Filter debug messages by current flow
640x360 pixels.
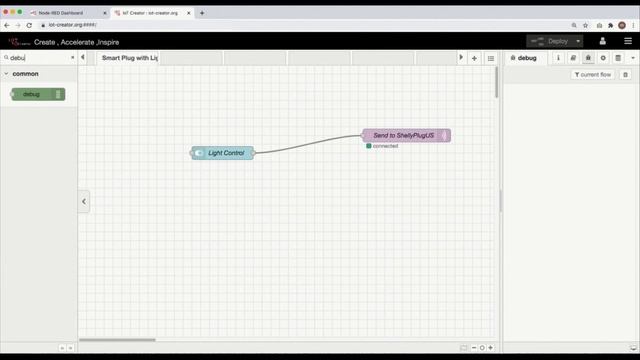click(x=593, y=75)
